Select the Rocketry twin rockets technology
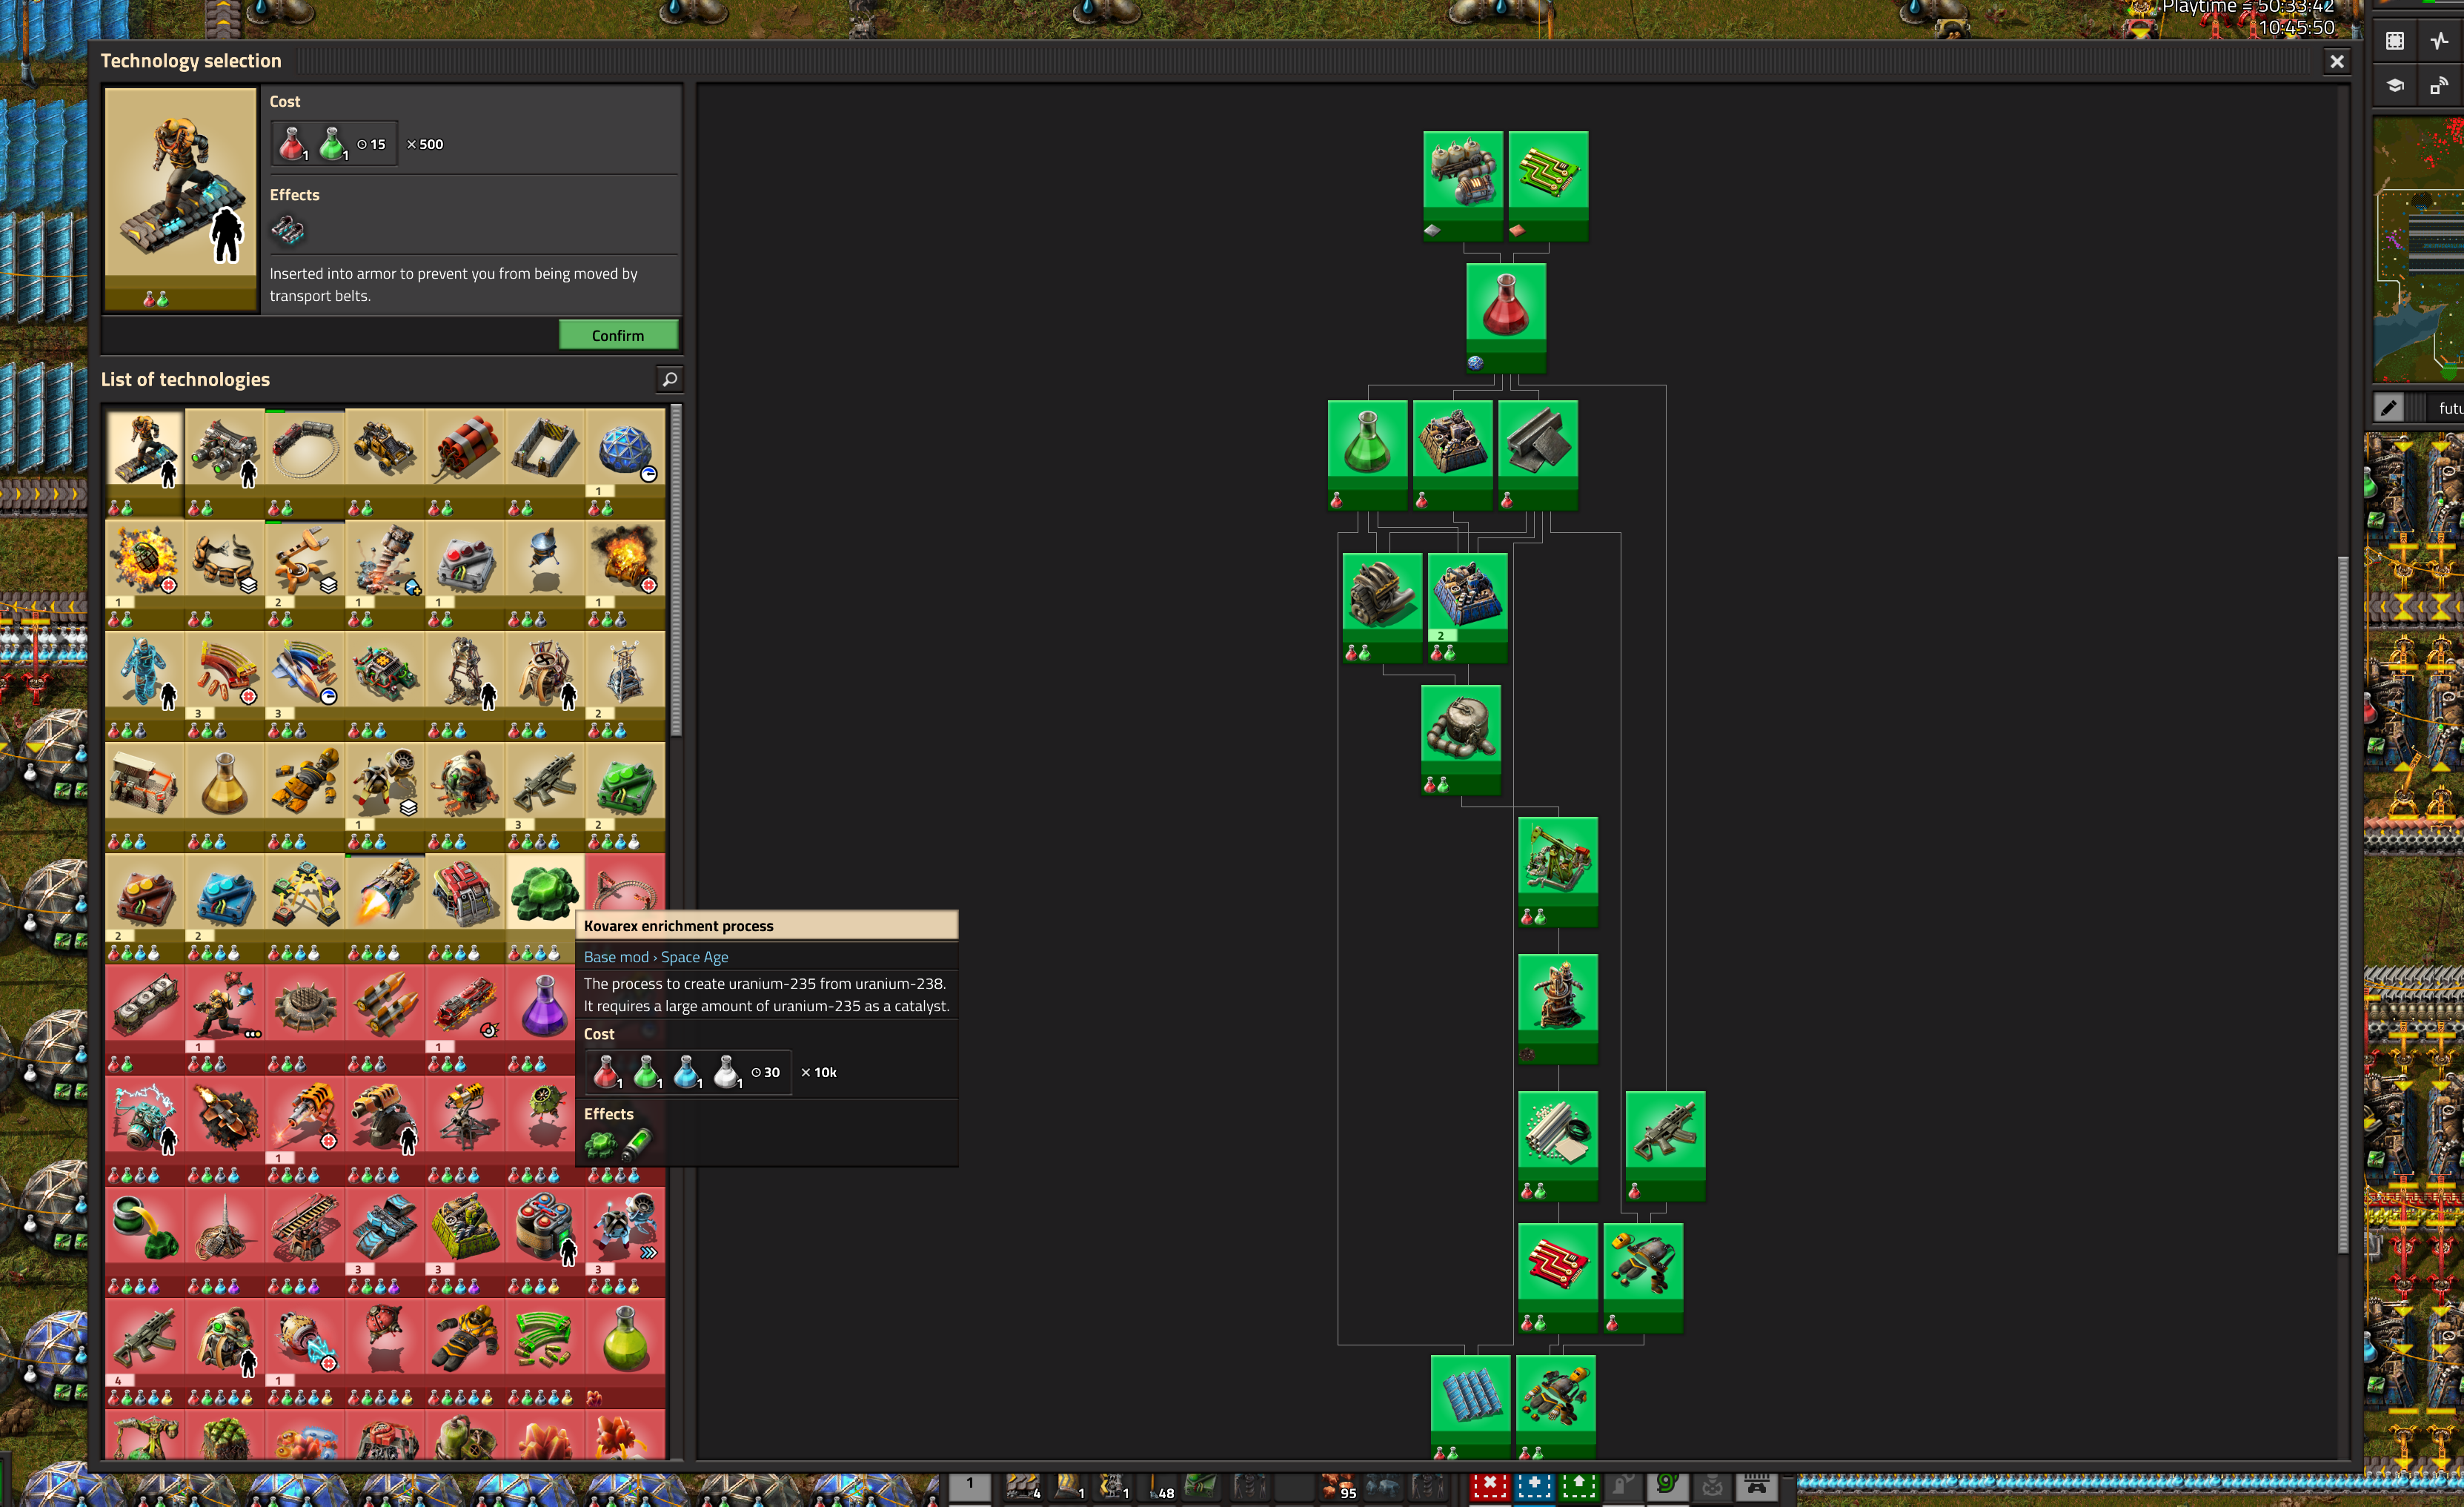This screenshot has height=1507, width=2464. tap(385, 1019)
